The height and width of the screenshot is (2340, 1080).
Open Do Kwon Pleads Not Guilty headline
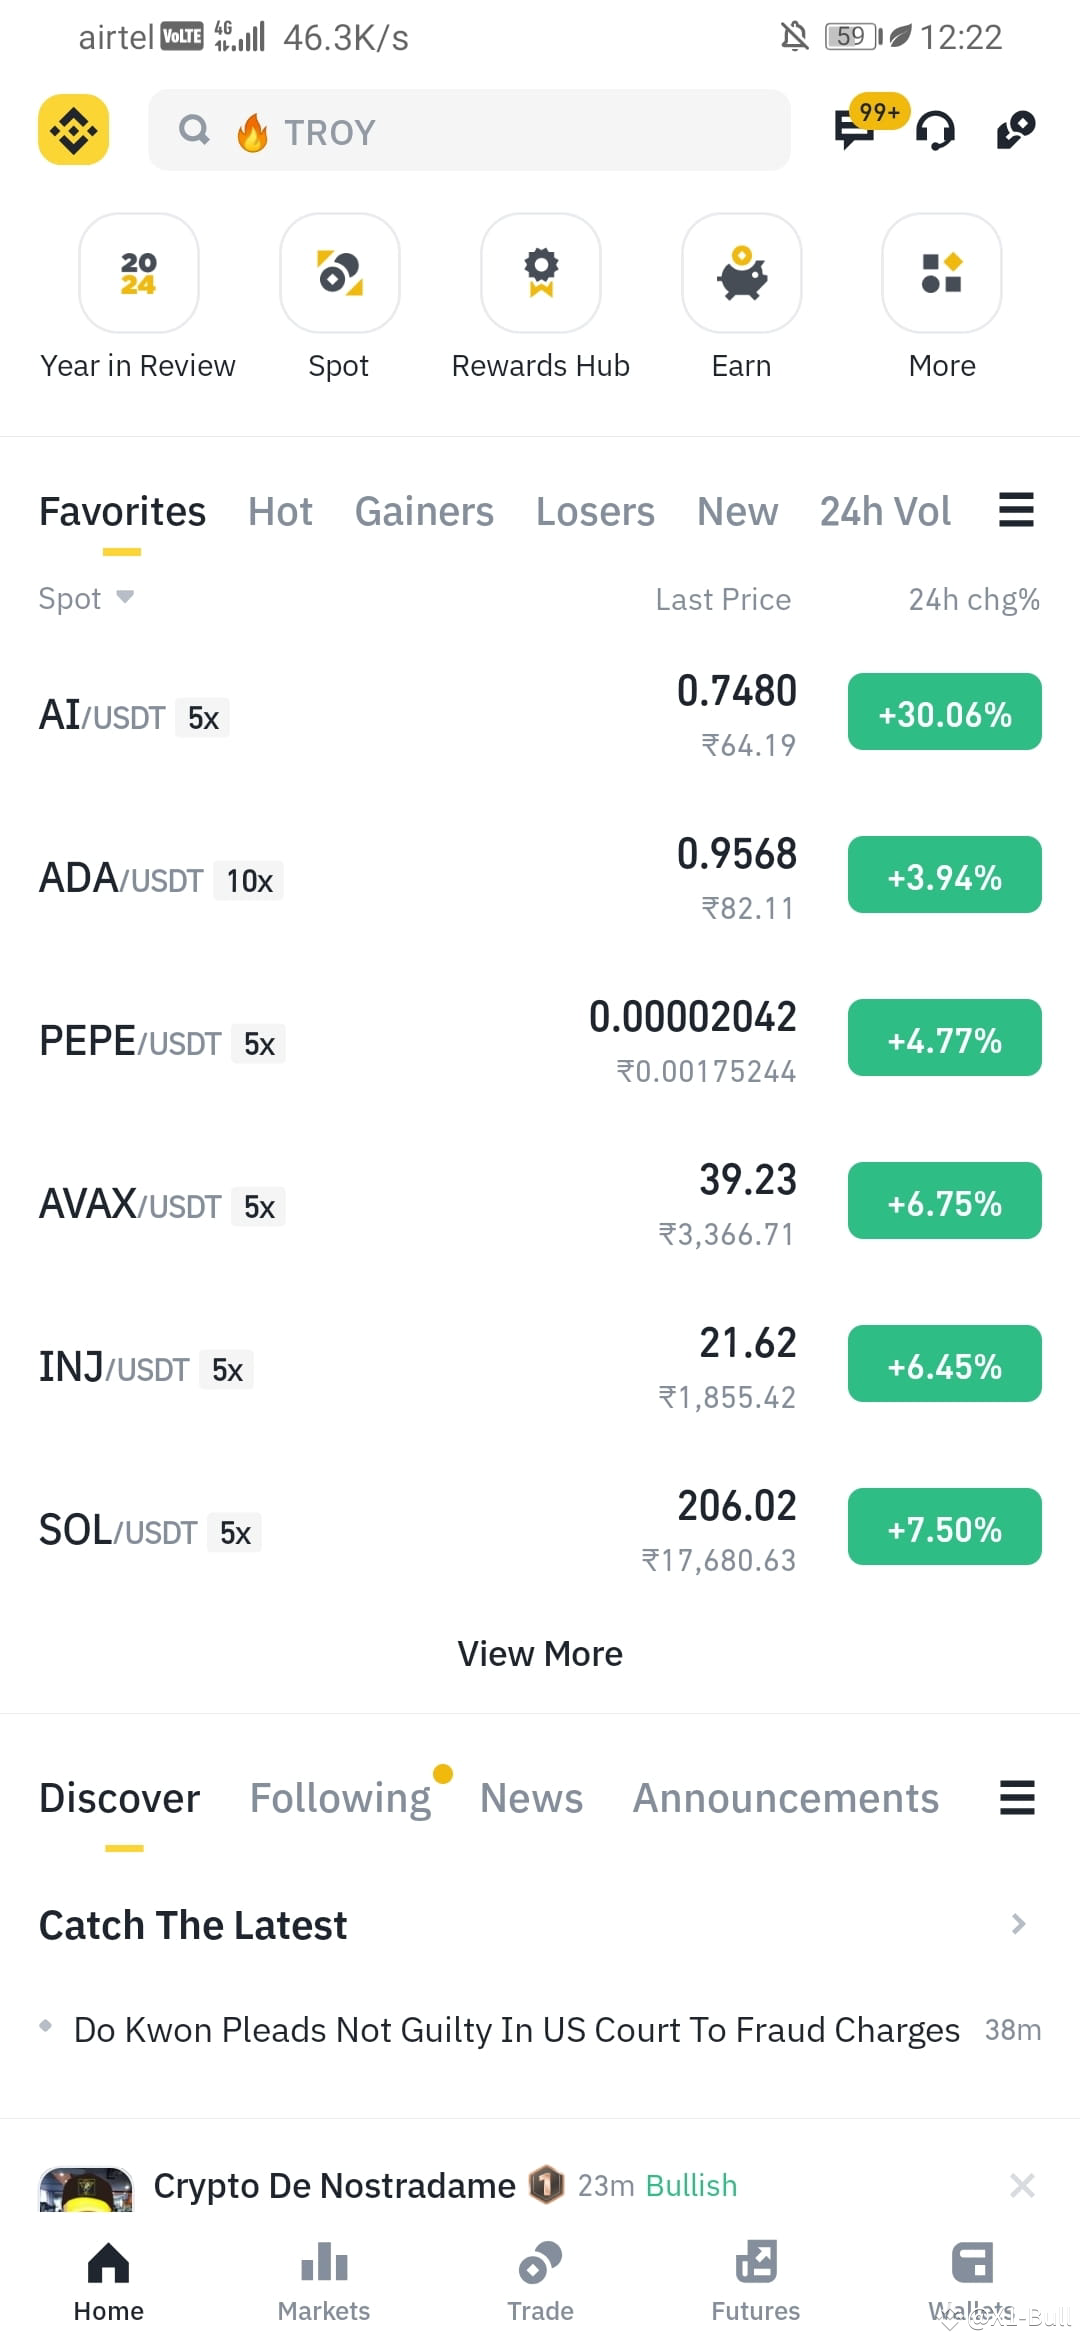point(517,2030)
